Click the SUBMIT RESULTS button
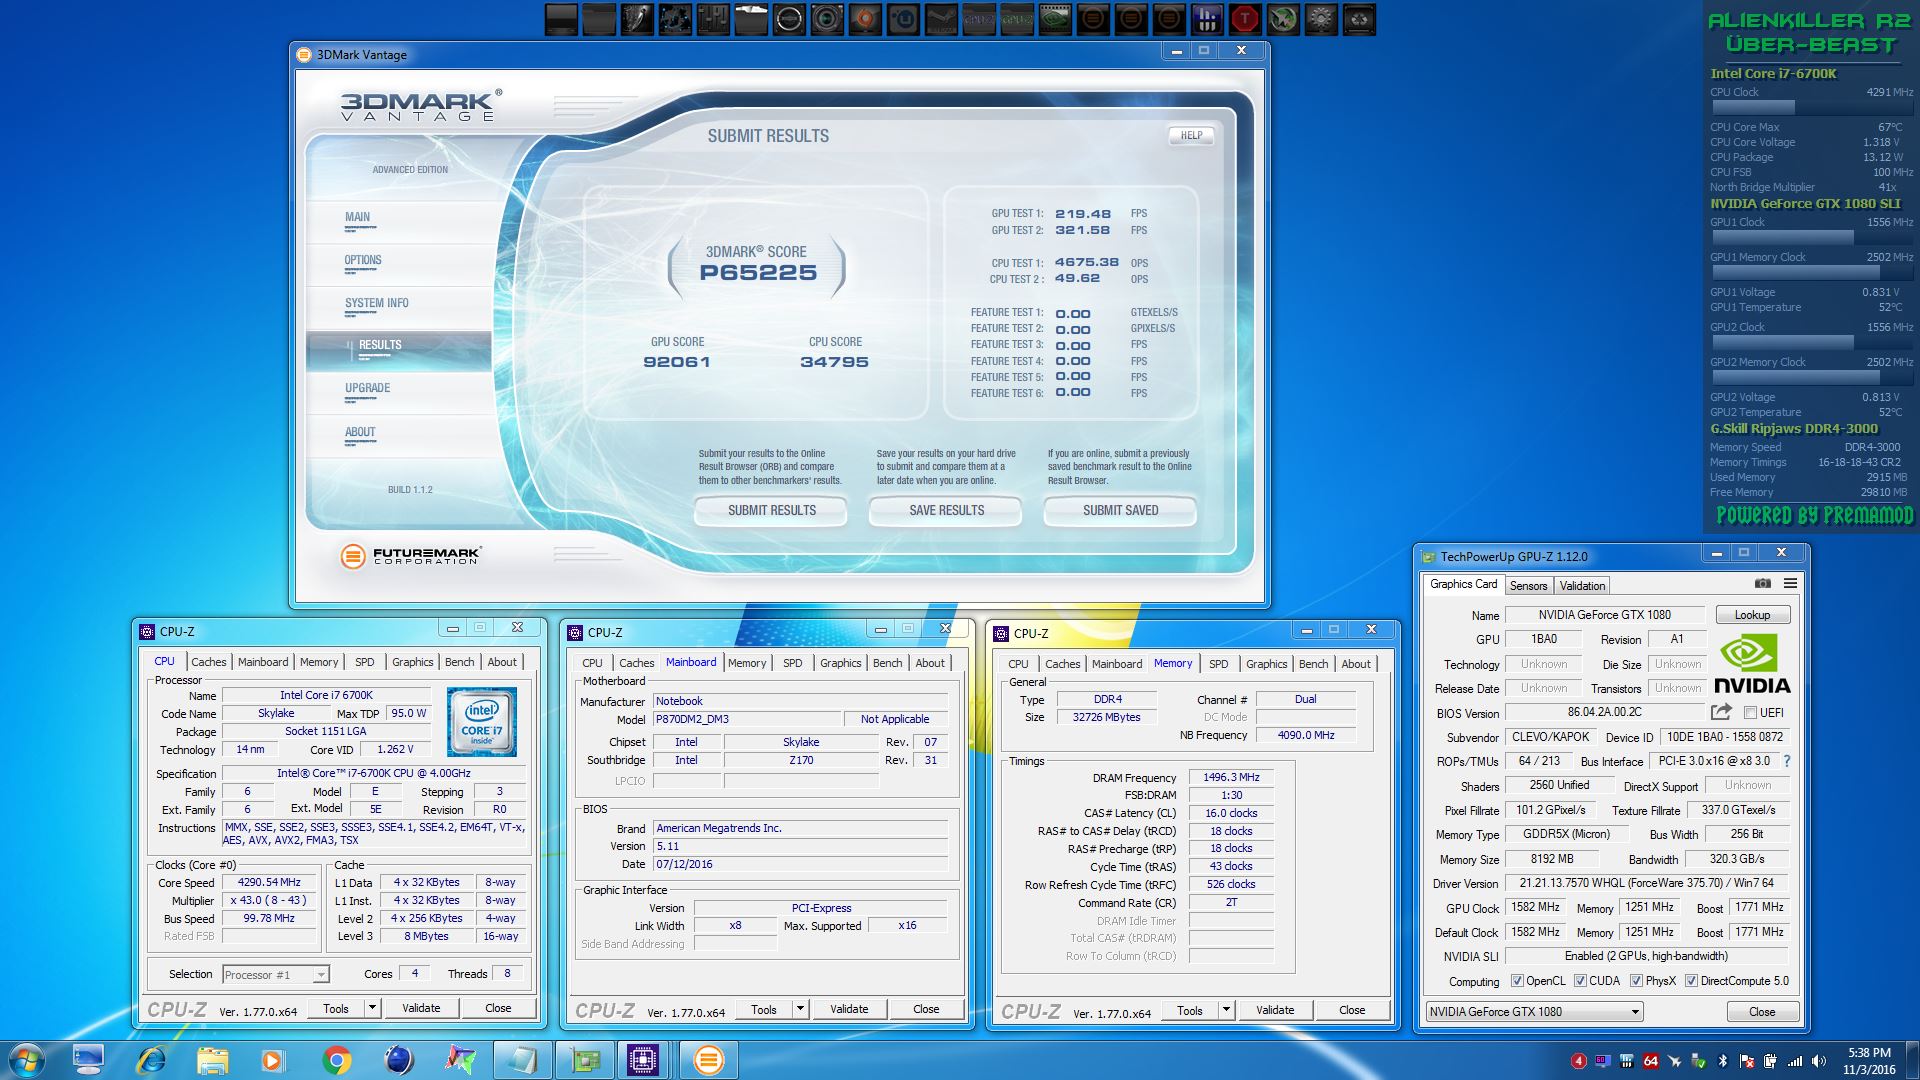The width and height of the screenshot is (1920, 1080). coord(771,510)
